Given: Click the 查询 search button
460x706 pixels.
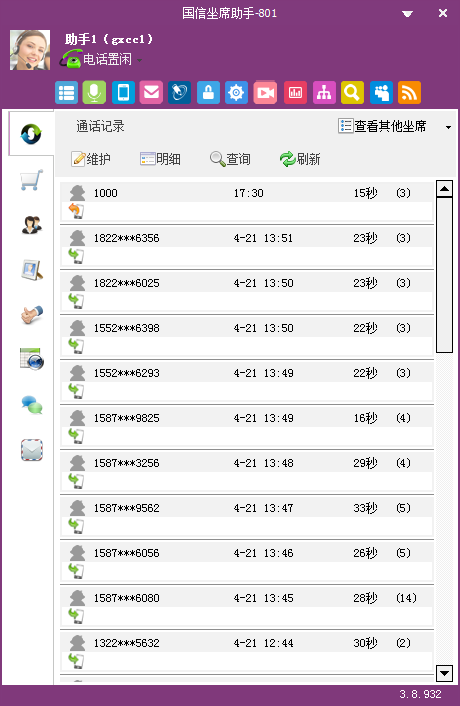Looking at the screenshot, I should coord(230,159).
